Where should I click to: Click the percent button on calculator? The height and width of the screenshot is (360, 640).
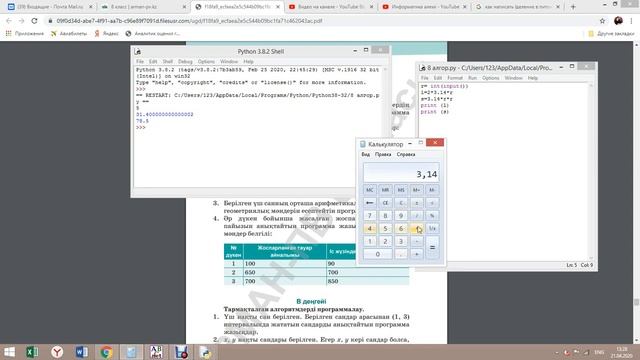[432, 216]
